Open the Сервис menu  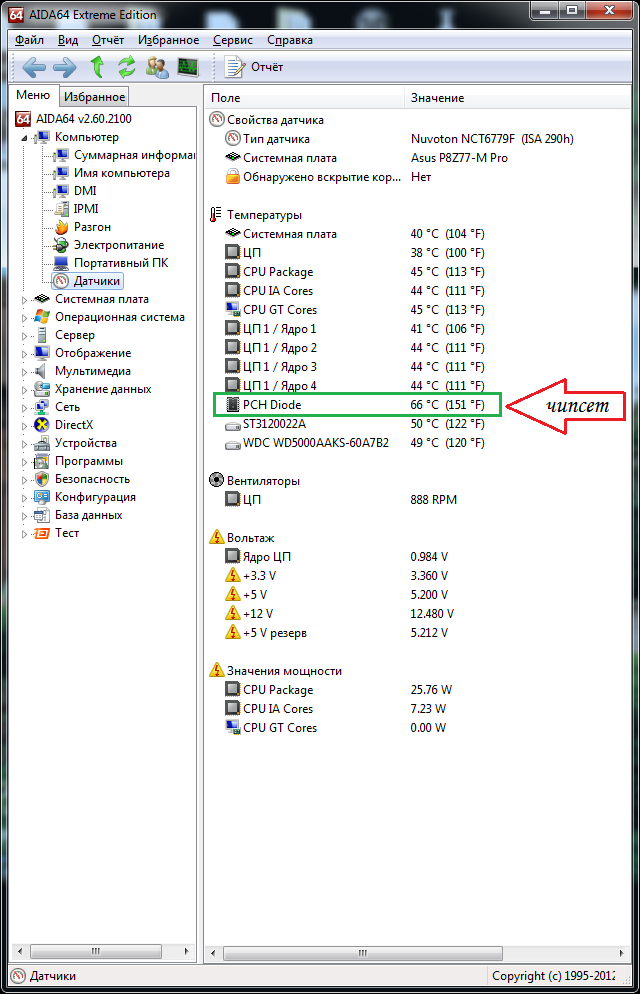pos(232,40)
